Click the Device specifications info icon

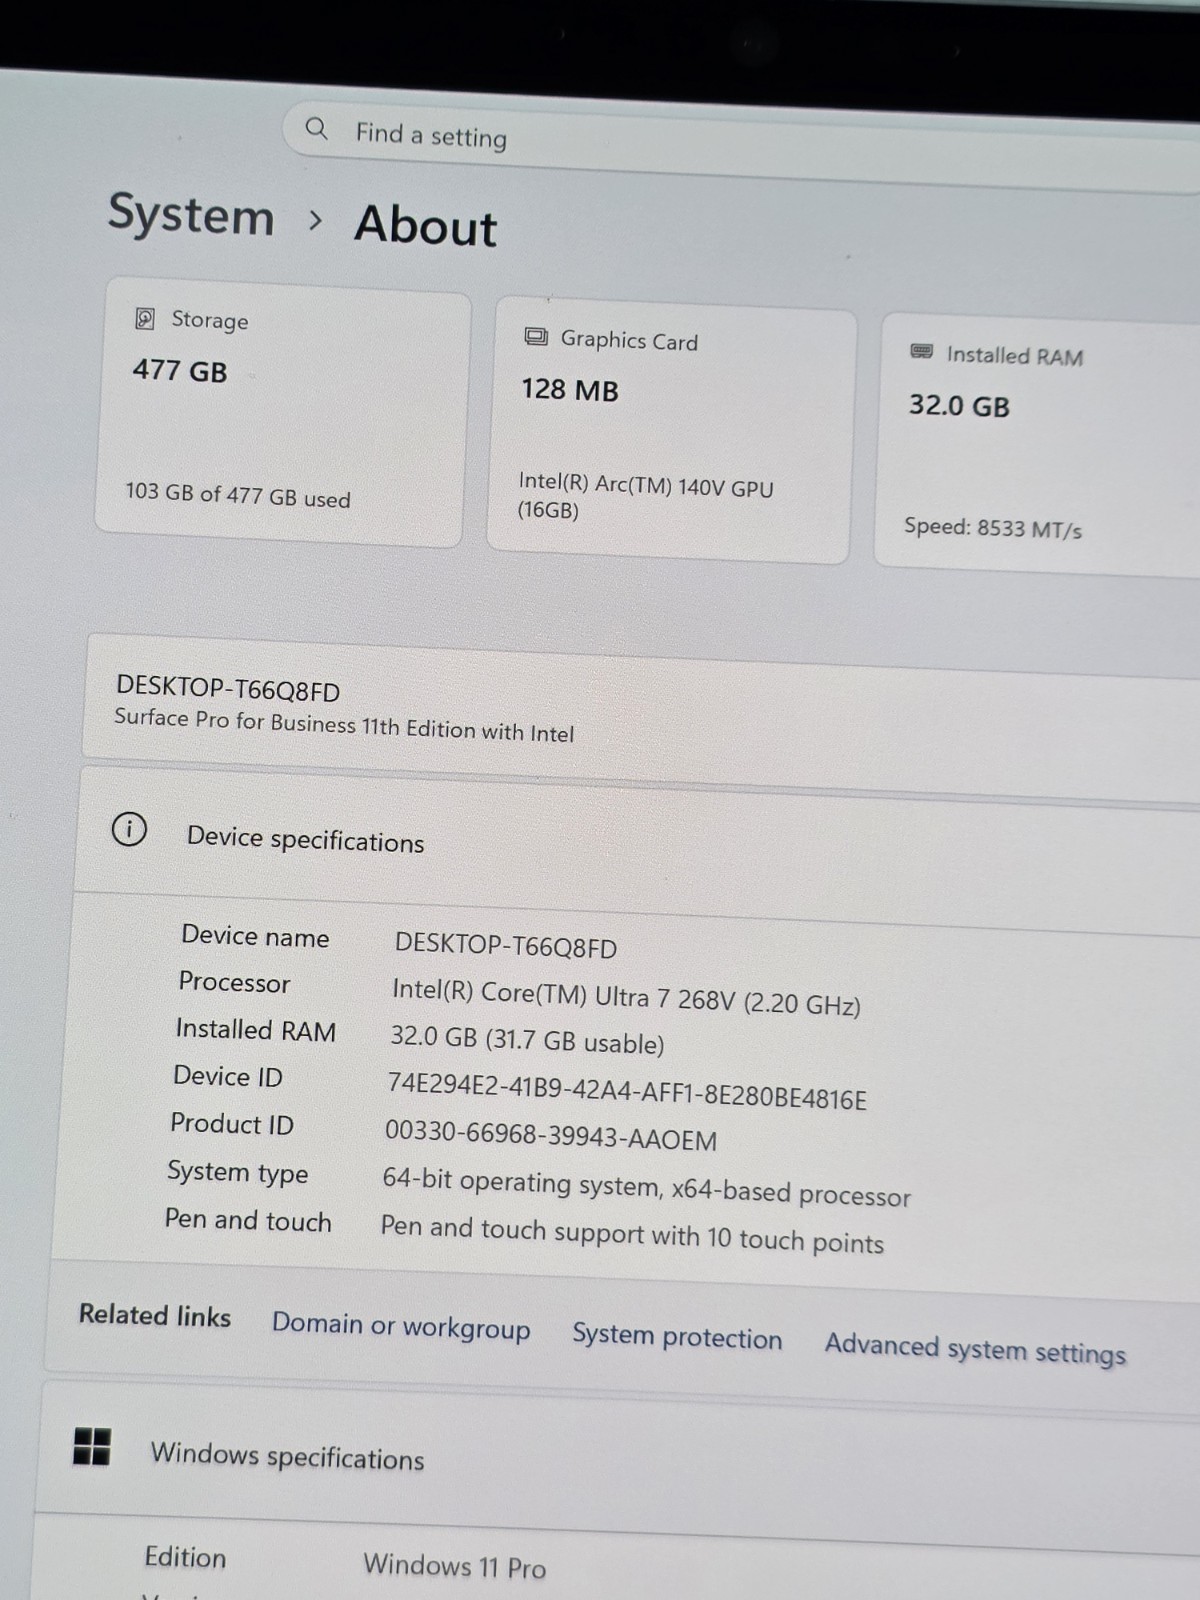point(129,829)
